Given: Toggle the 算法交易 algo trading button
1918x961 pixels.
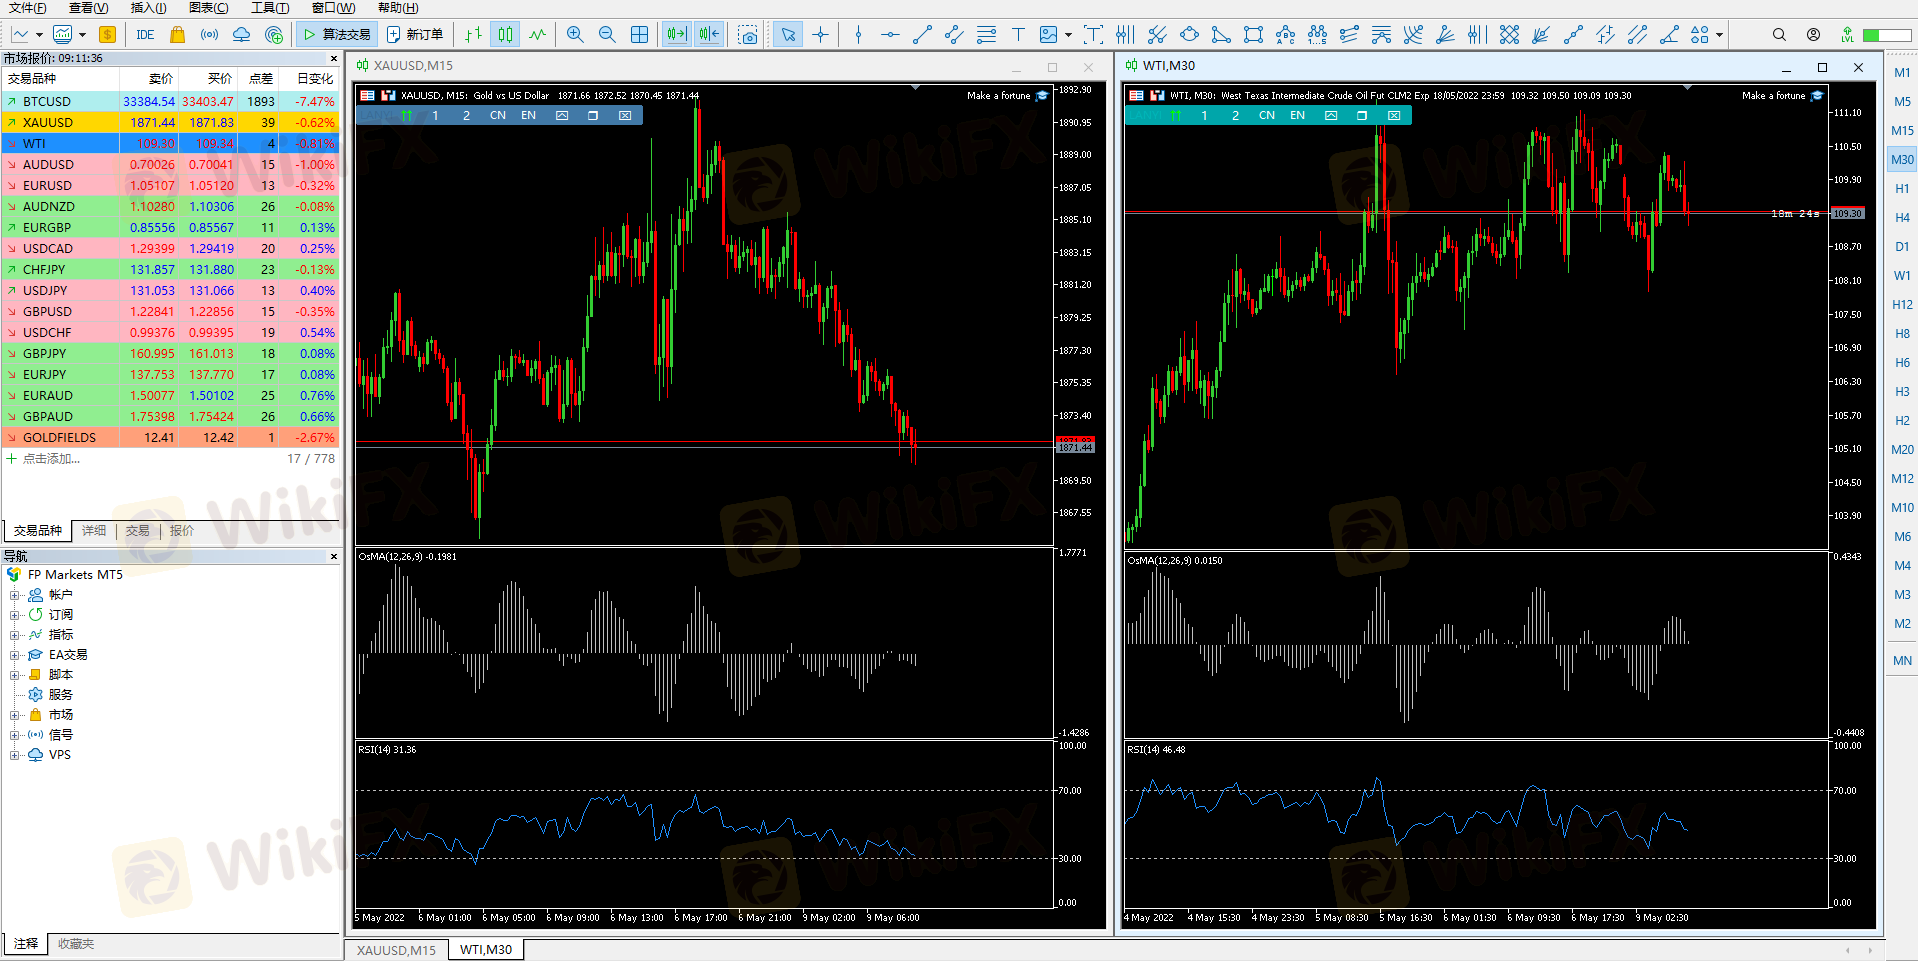Looking at the screenshot, I should point(337,35).
